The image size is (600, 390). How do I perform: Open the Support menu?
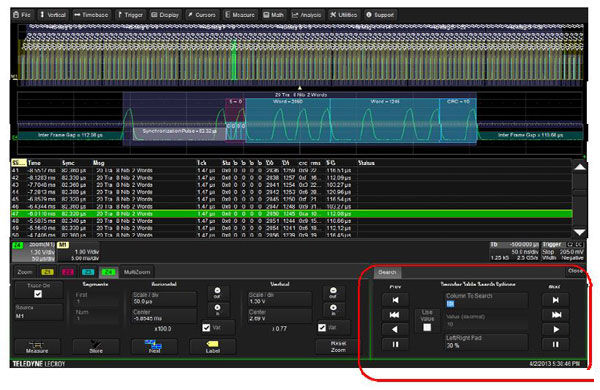click(380, 15)
